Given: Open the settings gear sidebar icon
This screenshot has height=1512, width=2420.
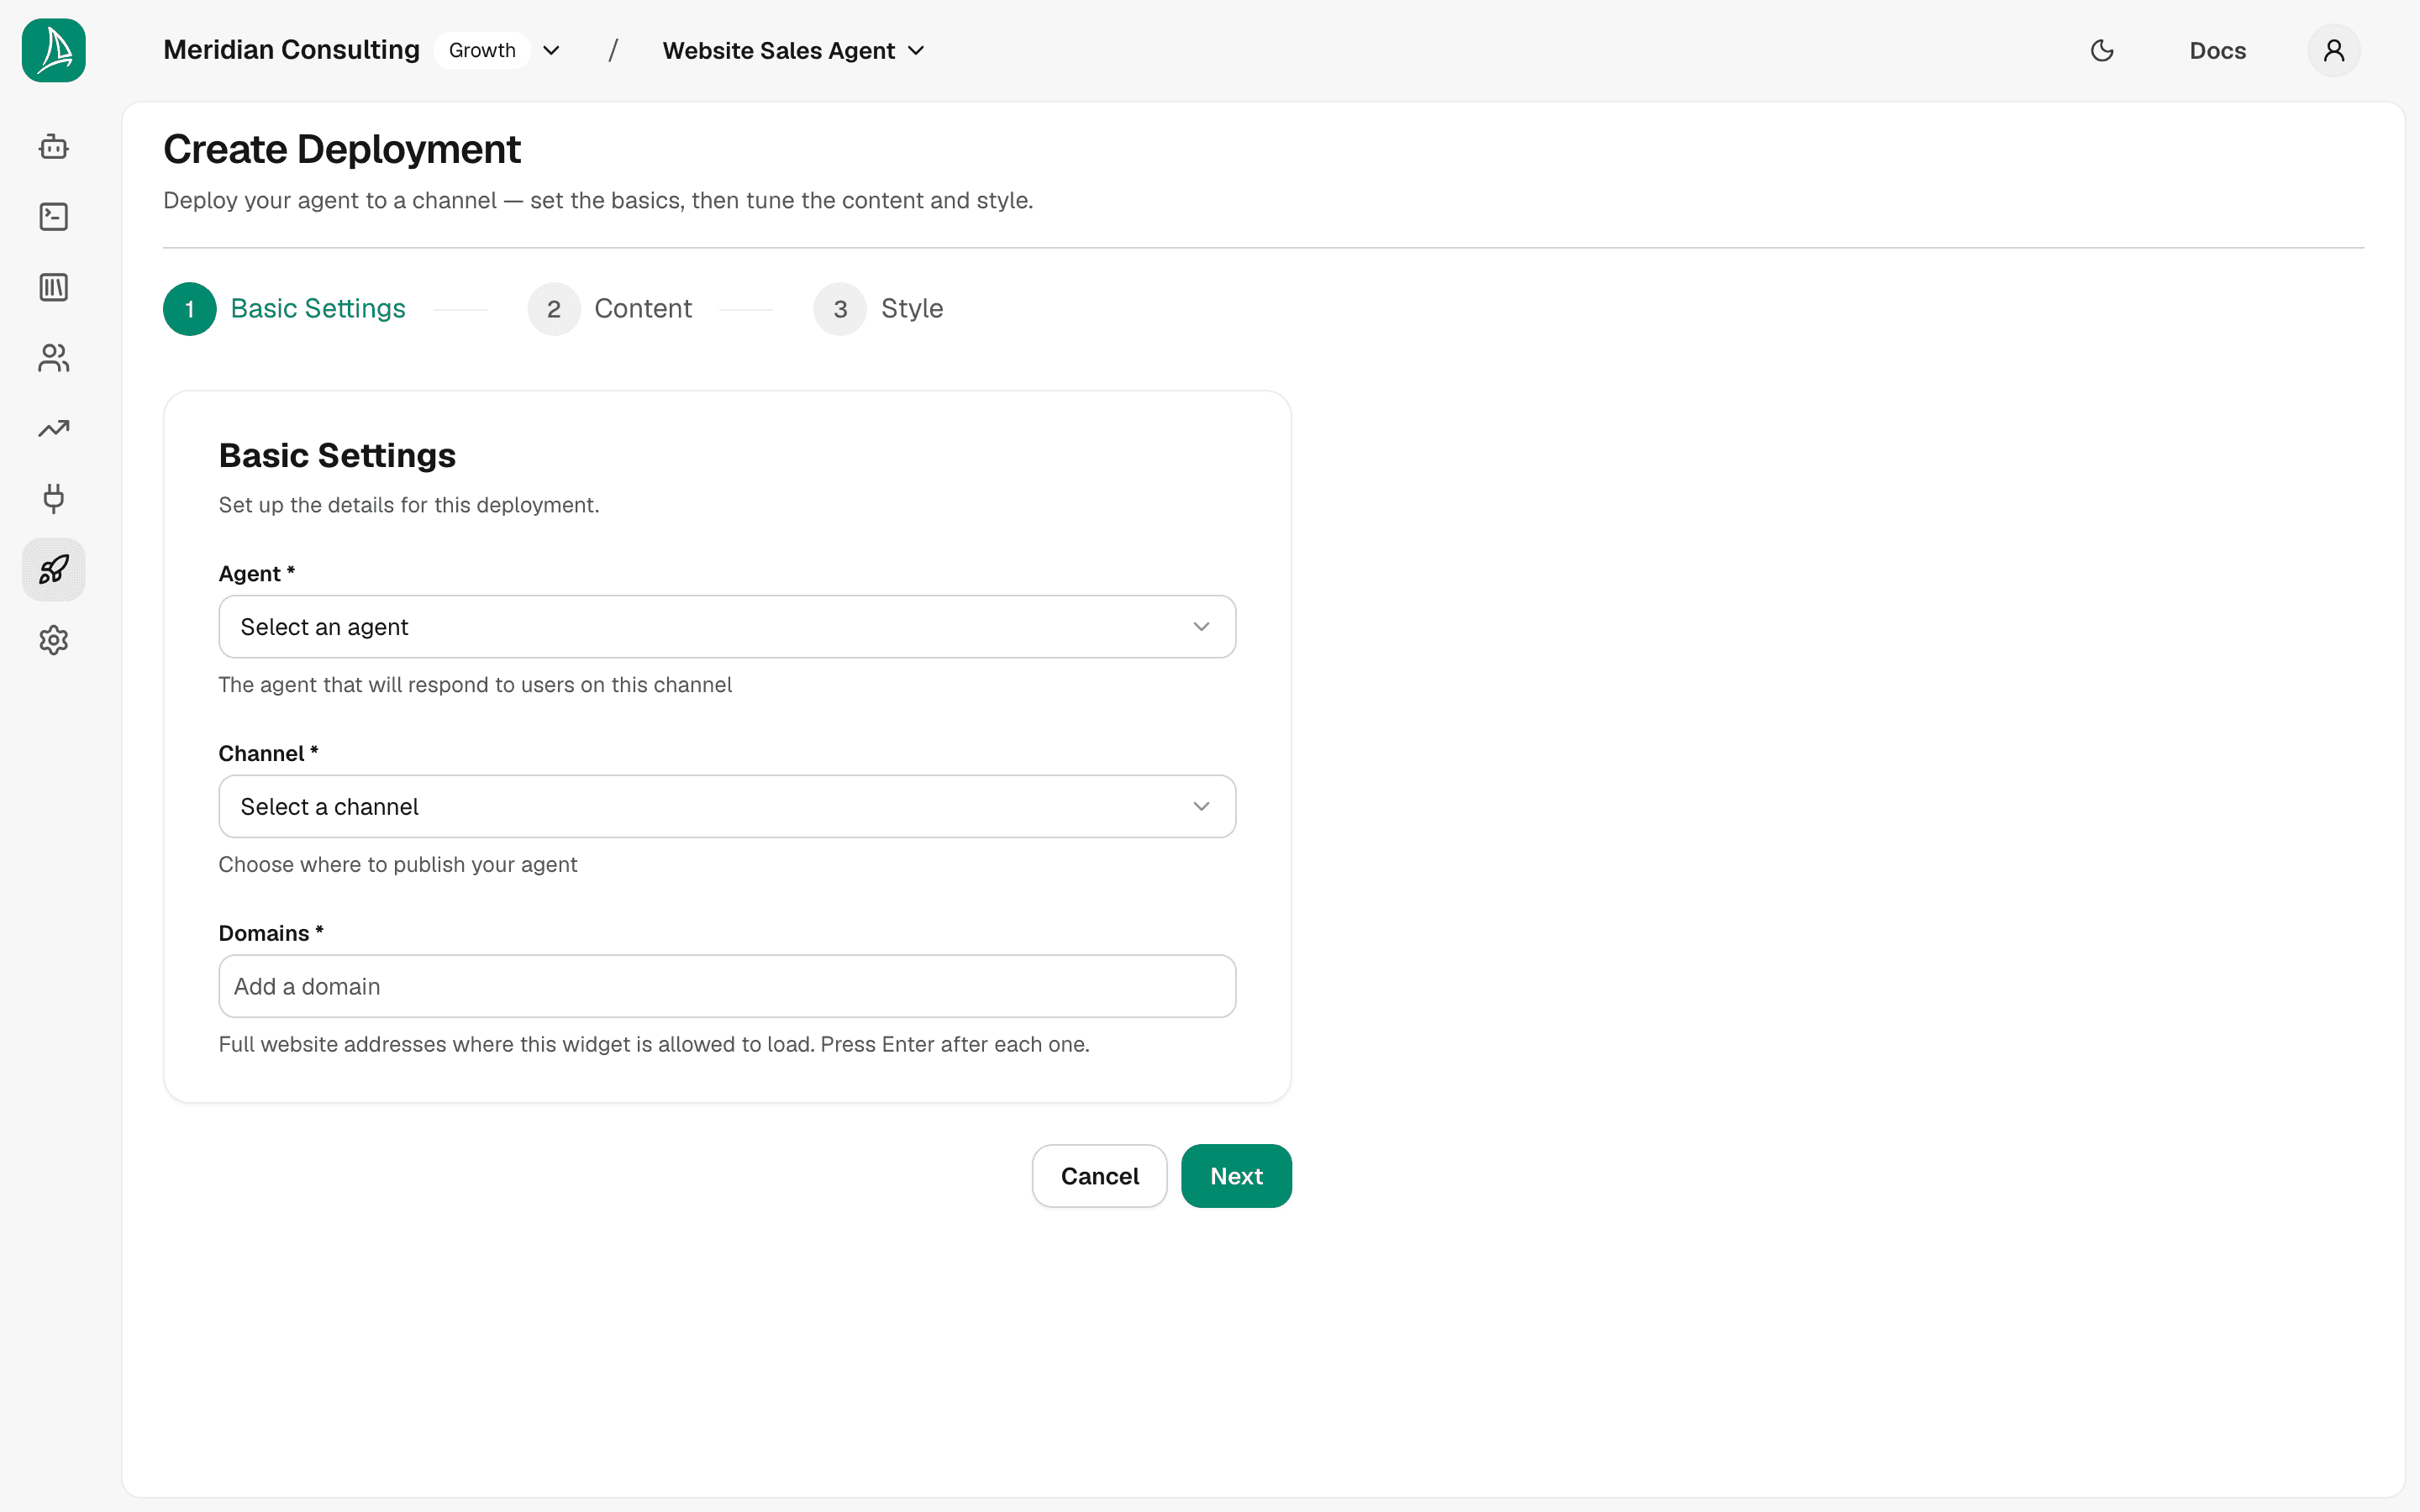Looking at the screenshot, I should click(54, 640).
